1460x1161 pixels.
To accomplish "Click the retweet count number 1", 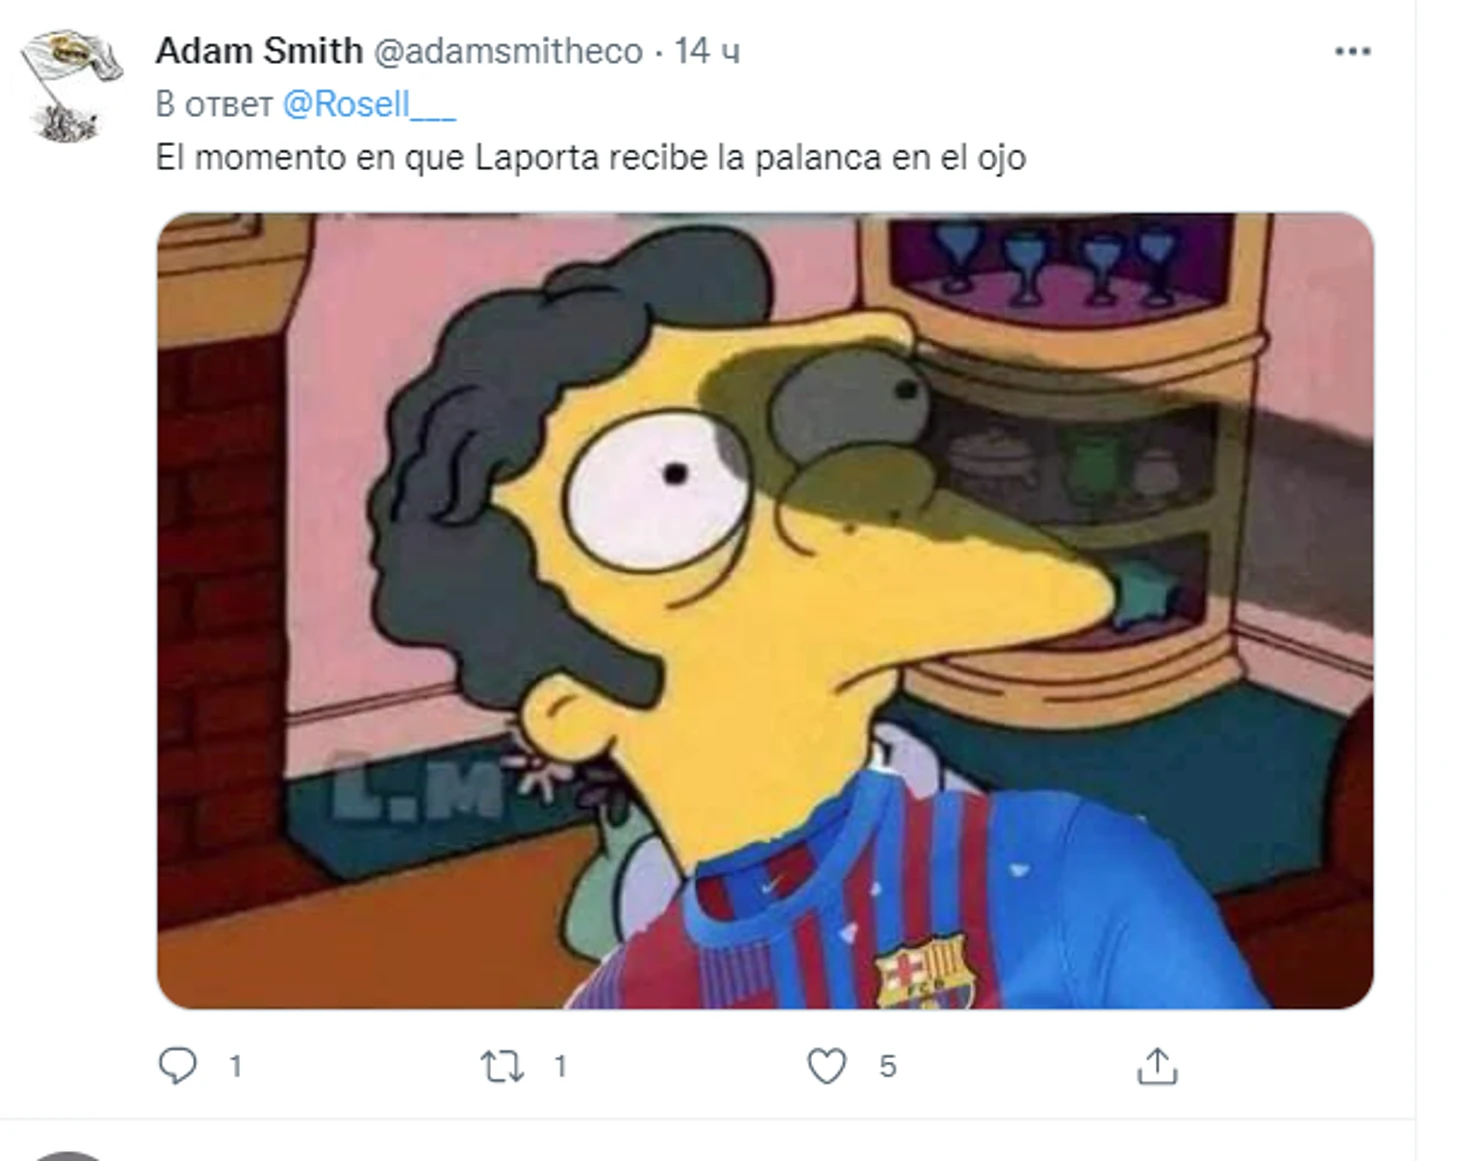I will point(561,1067).
